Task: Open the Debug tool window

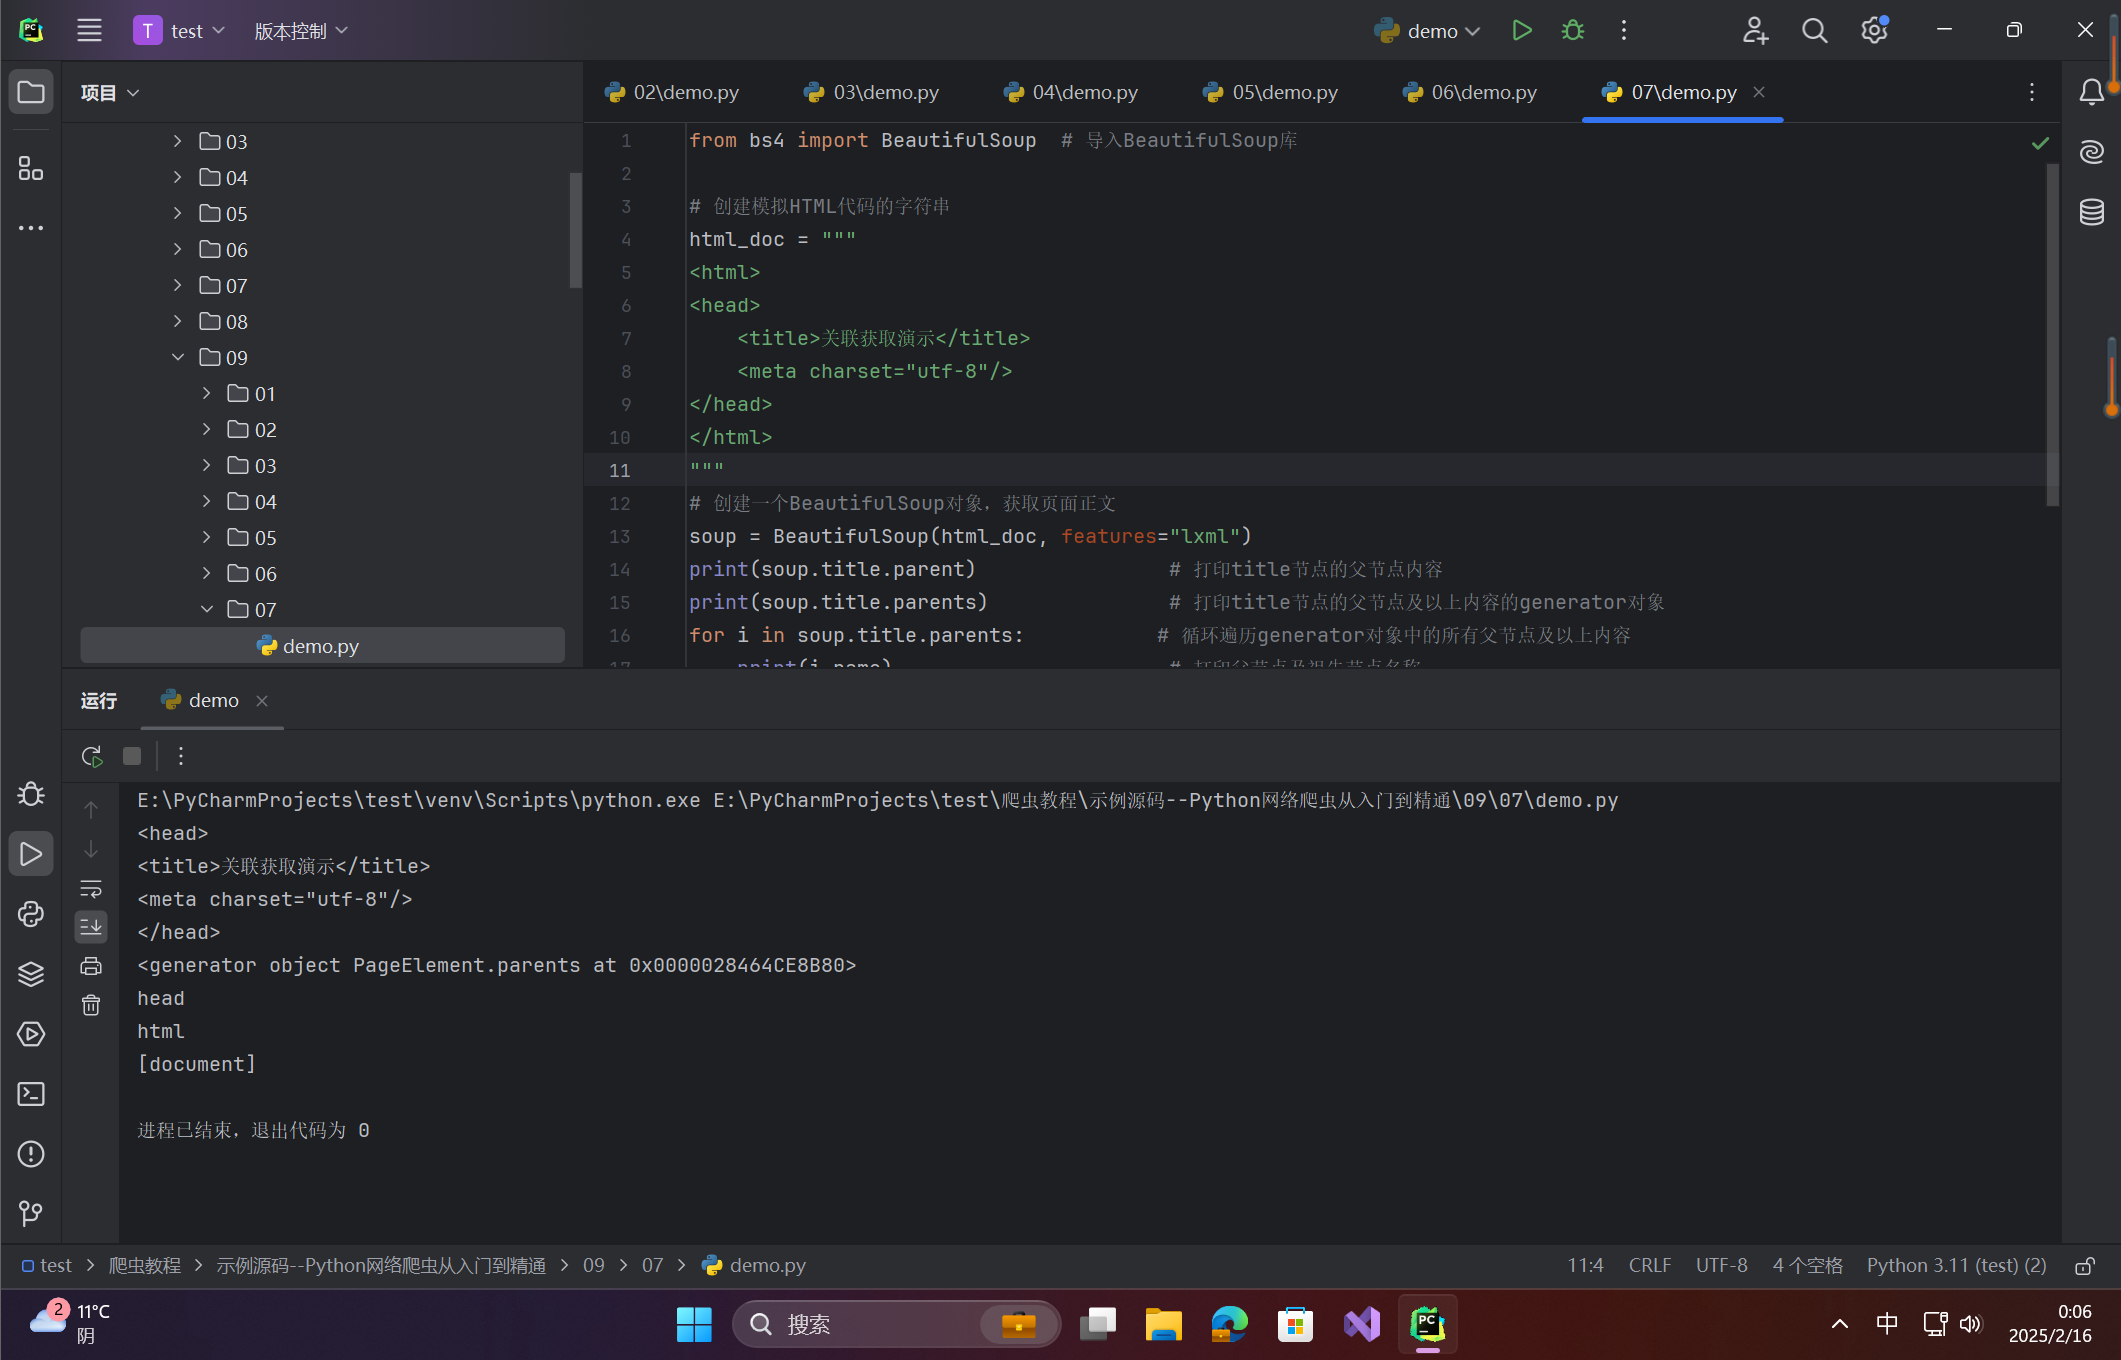Action: click(31, 793)
